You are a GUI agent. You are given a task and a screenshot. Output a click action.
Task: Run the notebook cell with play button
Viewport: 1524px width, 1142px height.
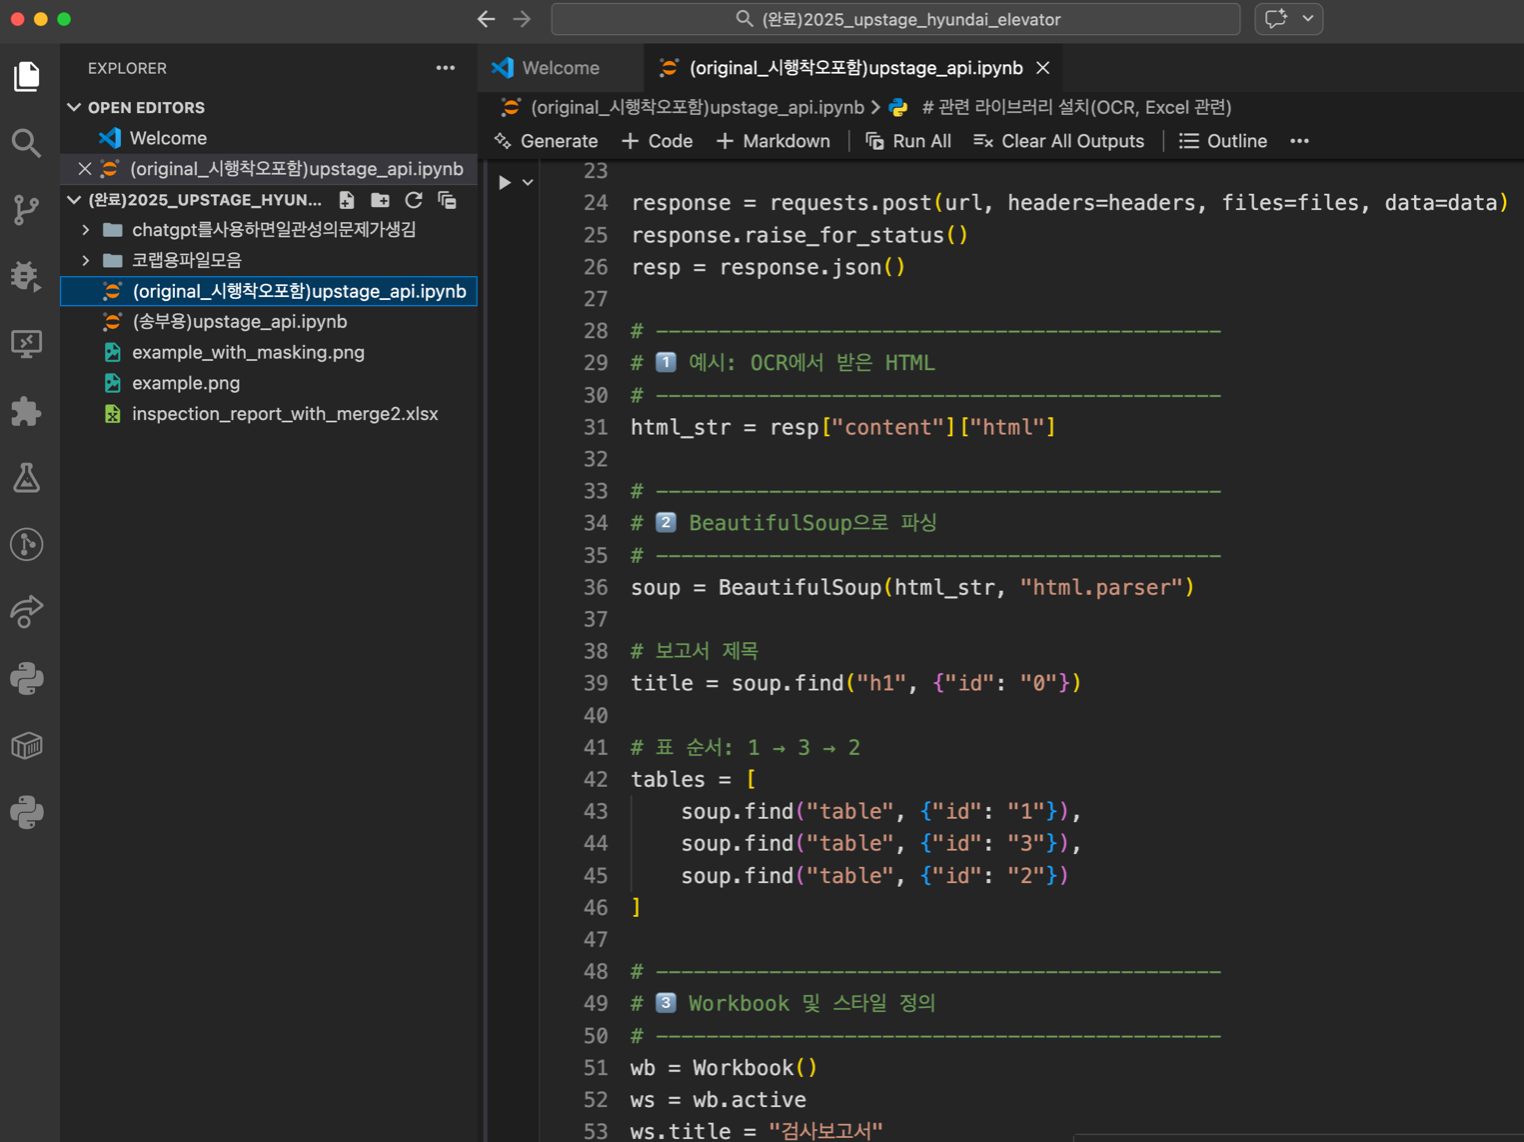click(x=505, y=182)
